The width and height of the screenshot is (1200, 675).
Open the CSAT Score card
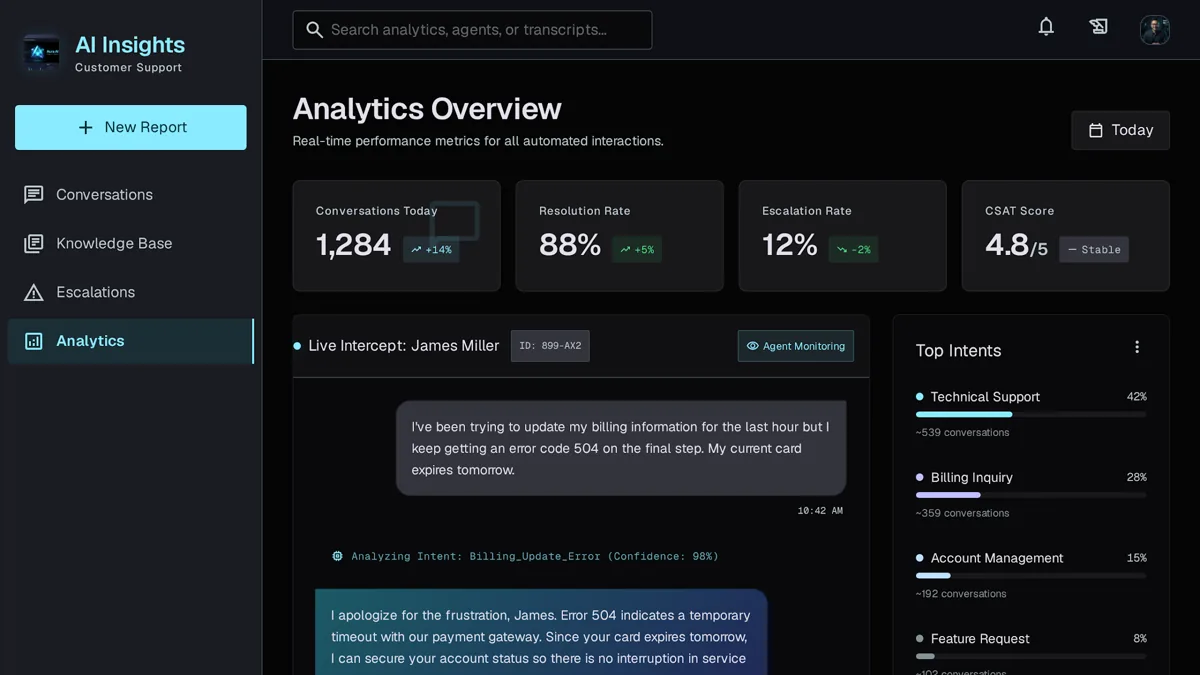(1065, 236)
